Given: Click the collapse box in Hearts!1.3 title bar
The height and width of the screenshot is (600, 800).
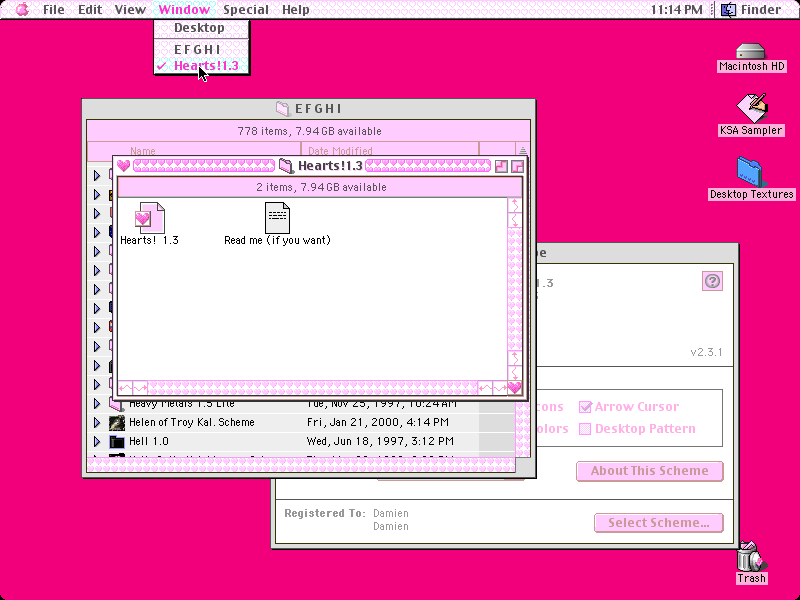Looking at the screenshot, I should click(x=517, y=166).
